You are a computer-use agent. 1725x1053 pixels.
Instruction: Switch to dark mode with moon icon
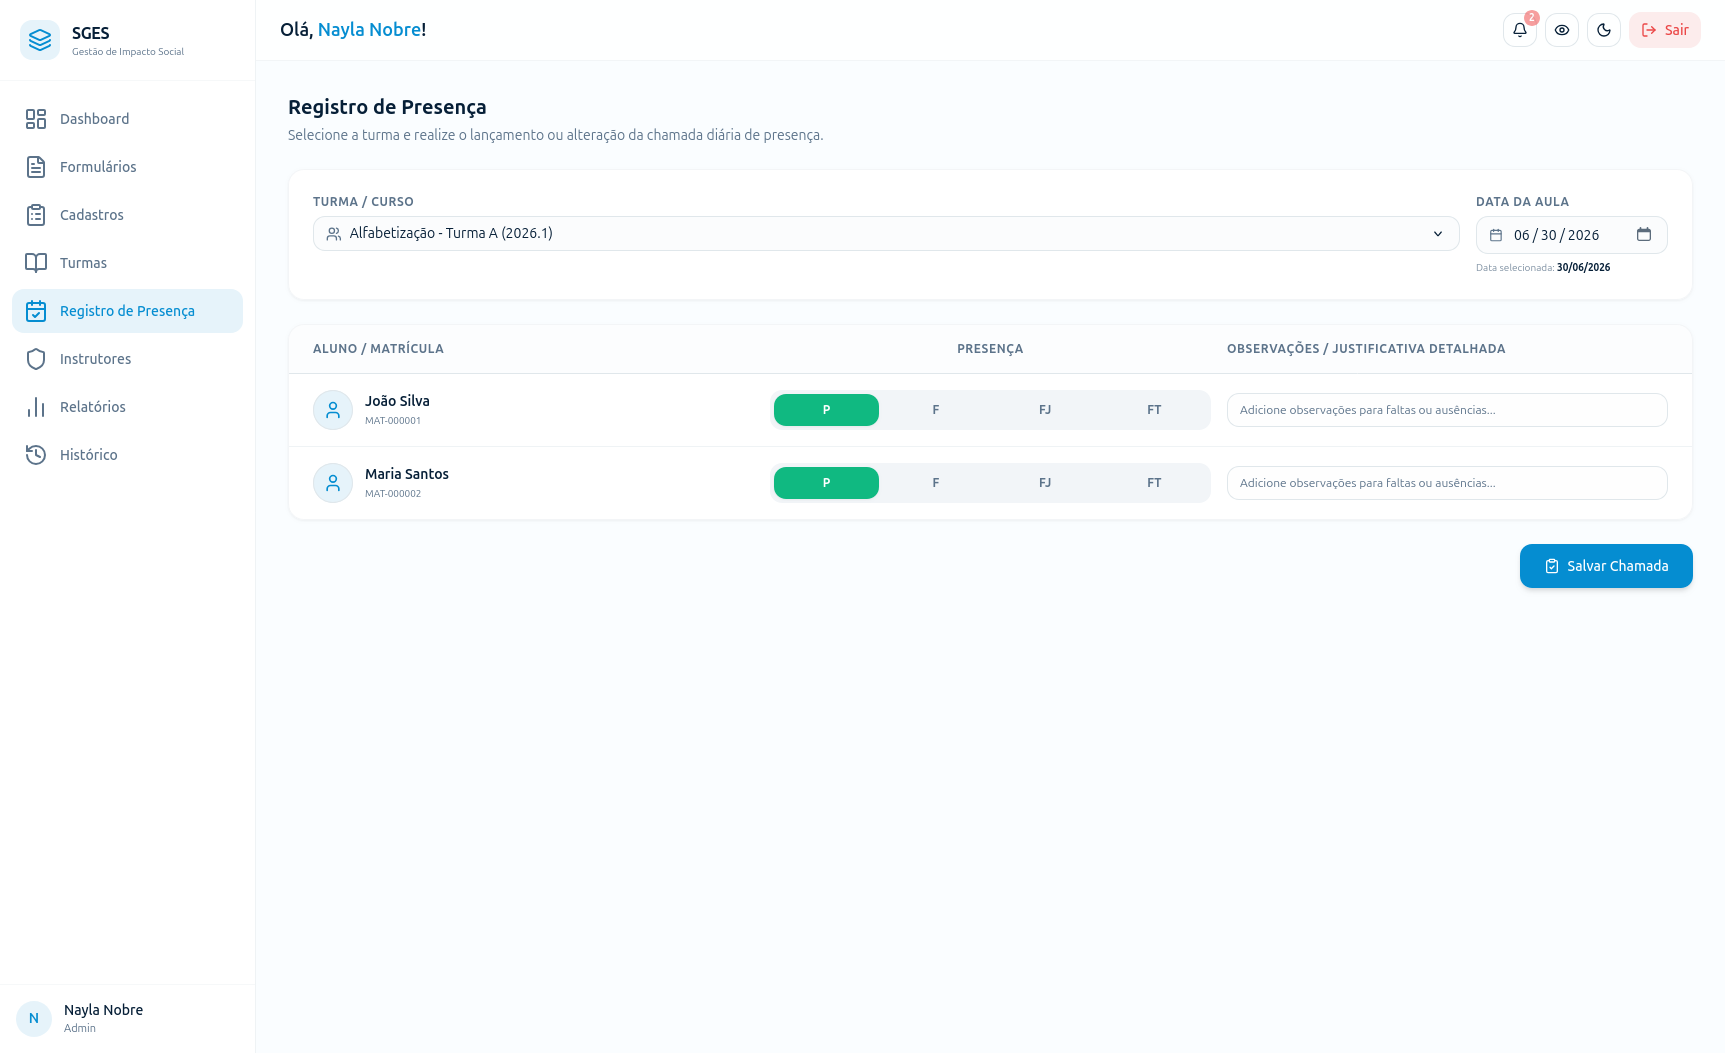(1604, 30)
